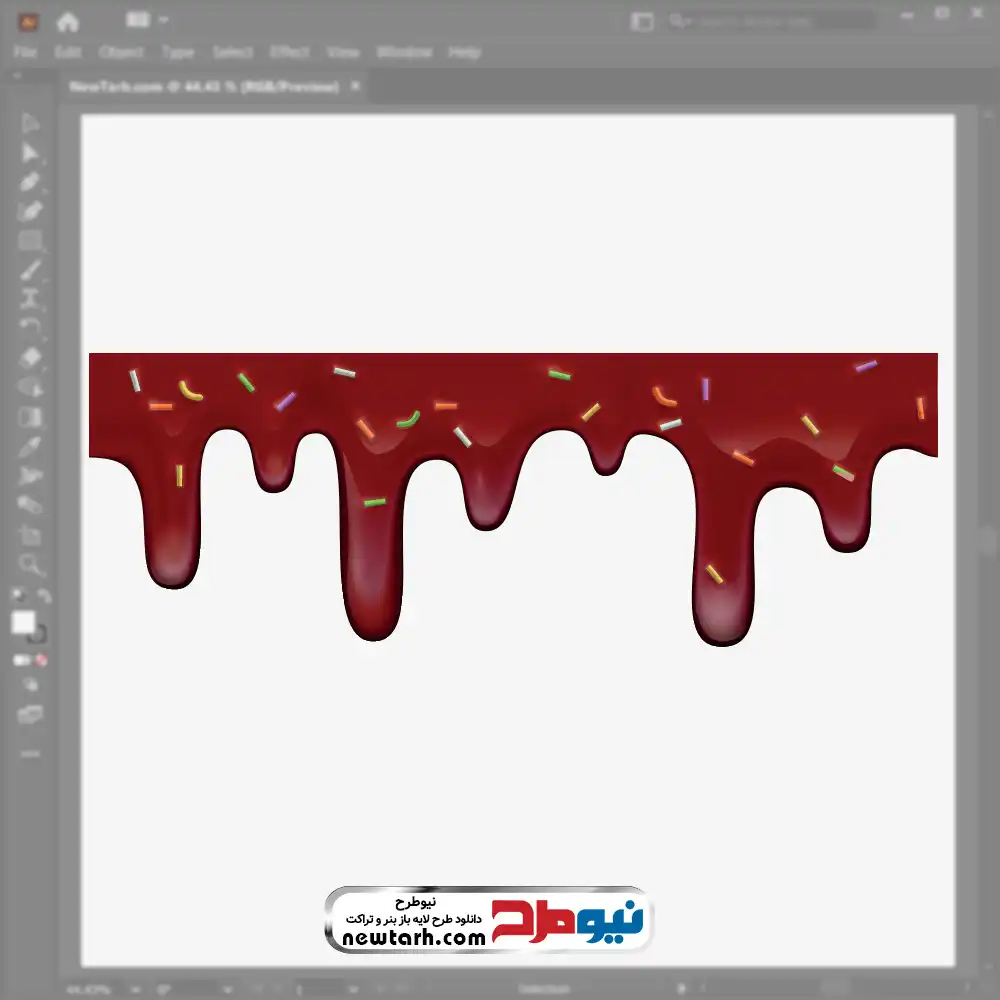
Task: Select the Eraser tool
Action: pos(30,357)
